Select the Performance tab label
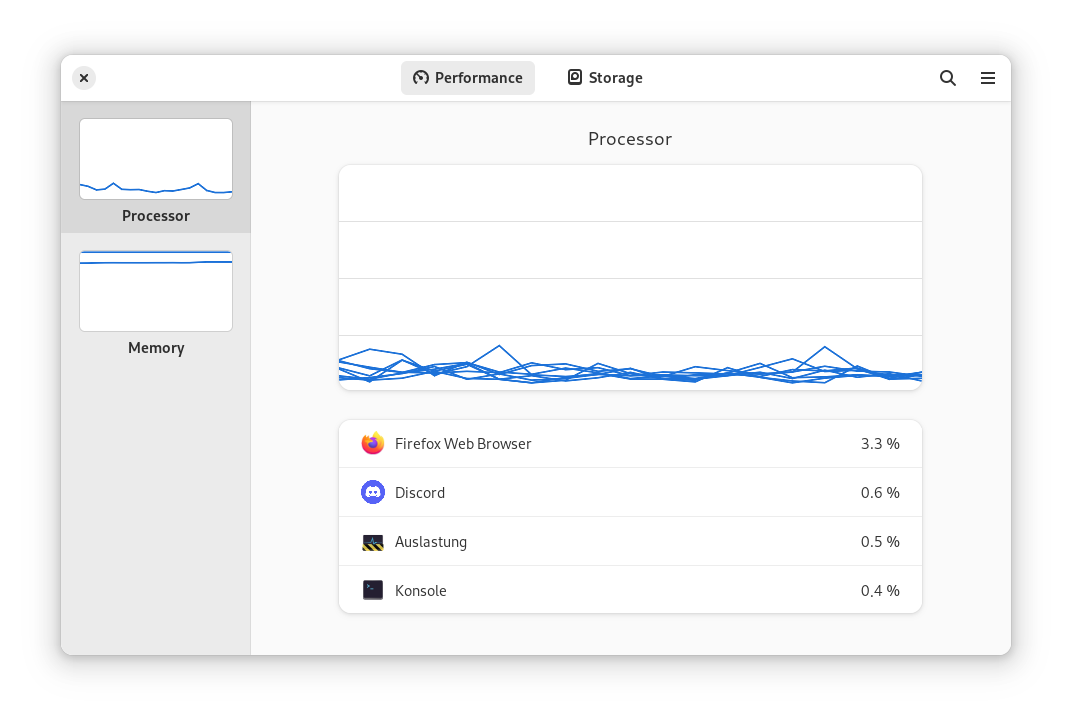The height and width of the screenshot is (722, 1072). [x=478, y=78]
